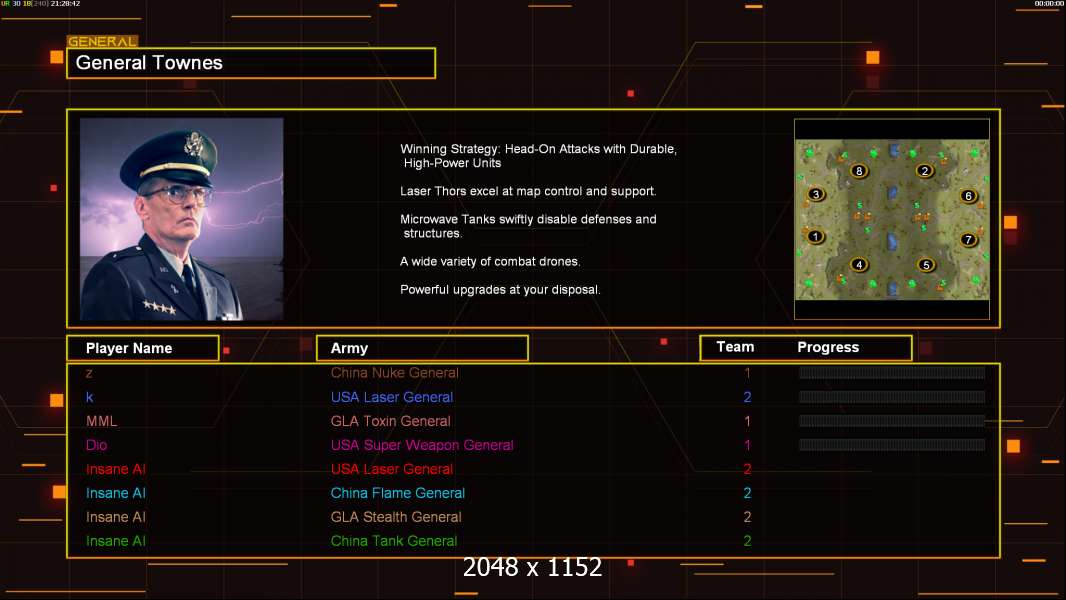
Task: Click the Microwave Tanks strategy line
Action: [528, 226]
